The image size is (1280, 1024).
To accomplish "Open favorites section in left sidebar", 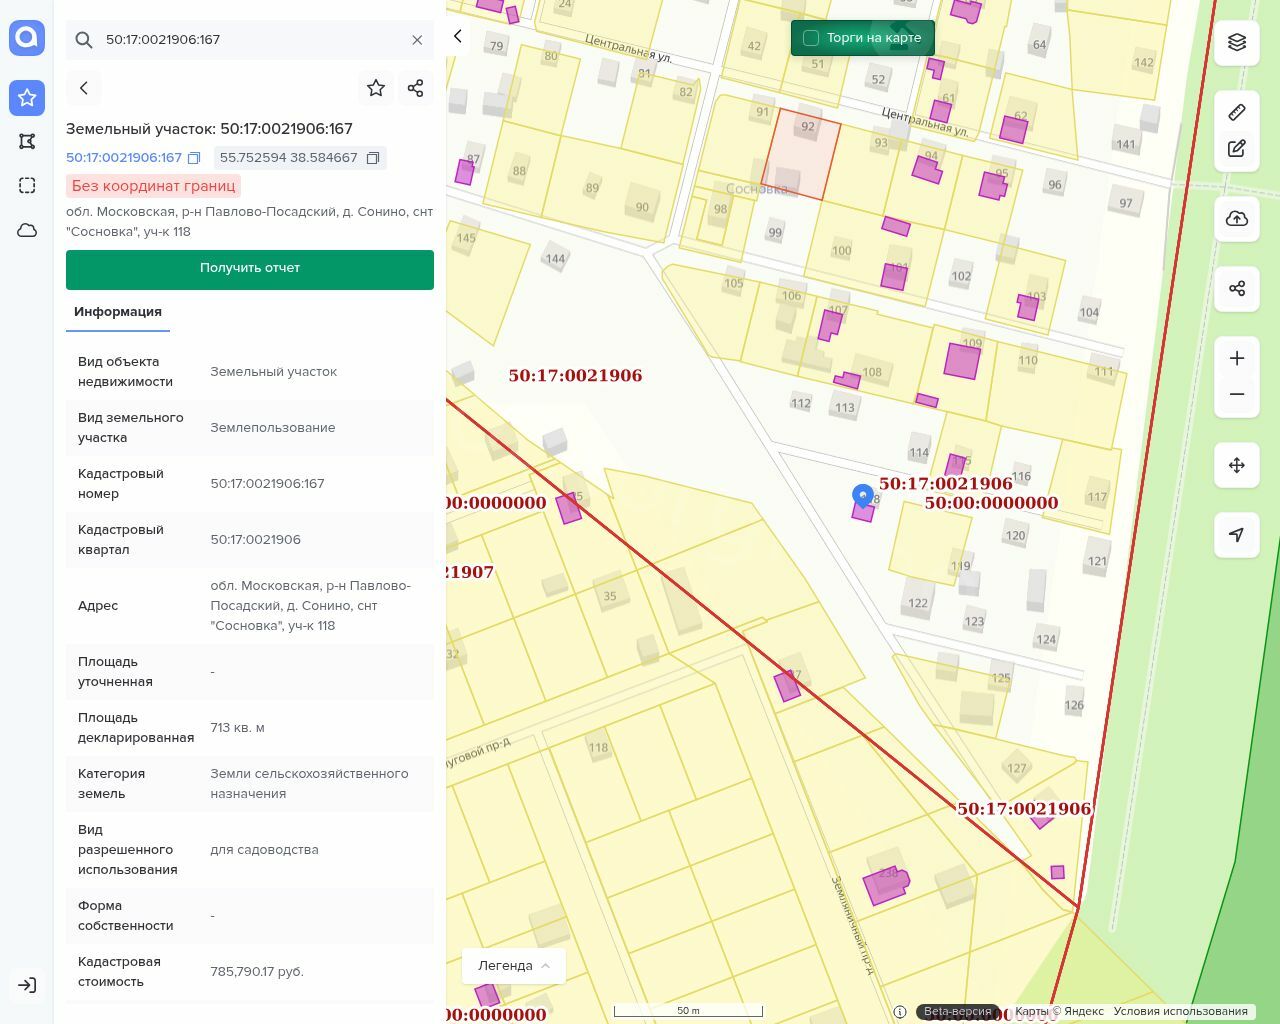I will point(27,97).
